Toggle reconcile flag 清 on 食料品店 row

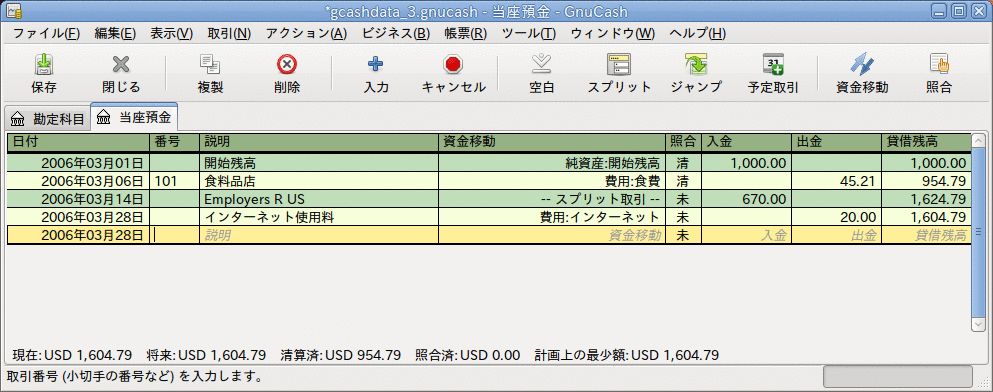(x=683, y=182)
